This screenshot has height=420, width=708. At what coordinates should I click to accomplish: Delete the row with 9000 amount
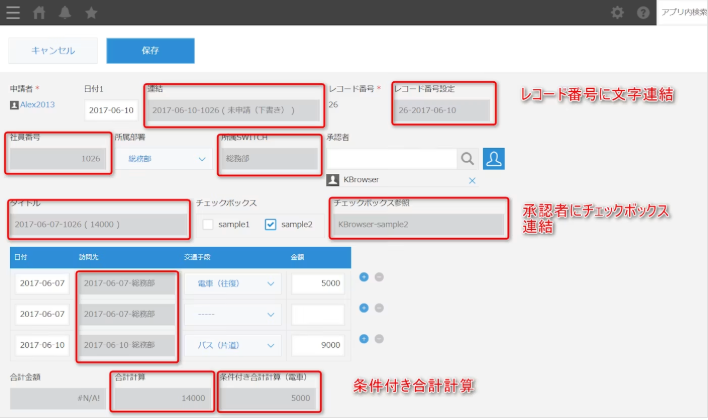pos(379,339)
